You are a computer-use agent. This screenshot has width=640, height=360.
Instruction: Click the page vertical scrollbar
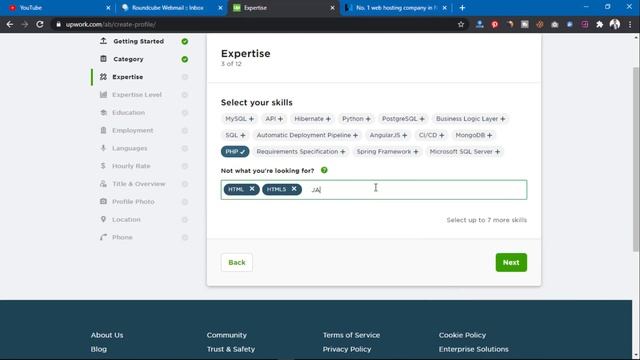(x=636, y=159)
